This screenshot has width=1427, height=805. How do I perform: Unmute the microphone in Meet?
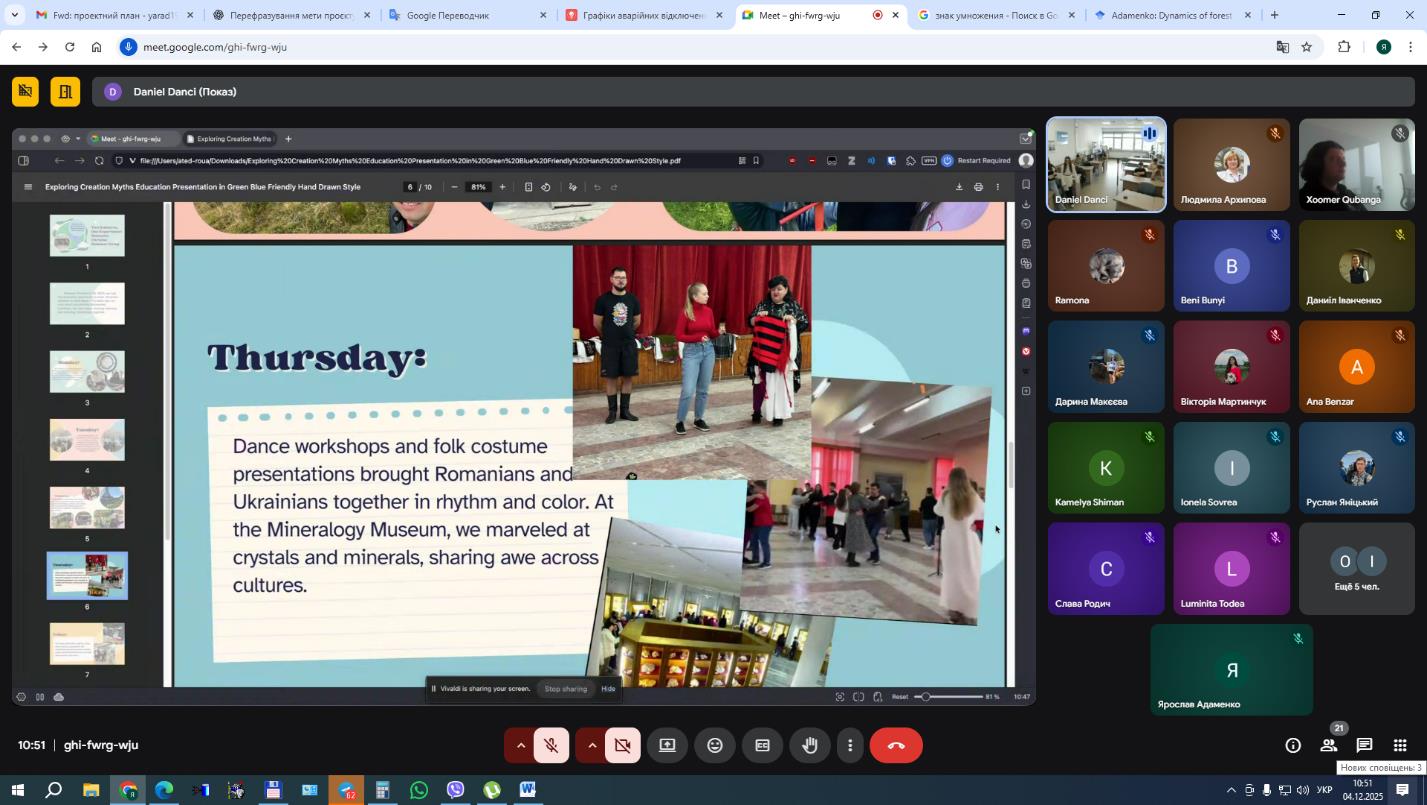(x=551, y=746)
